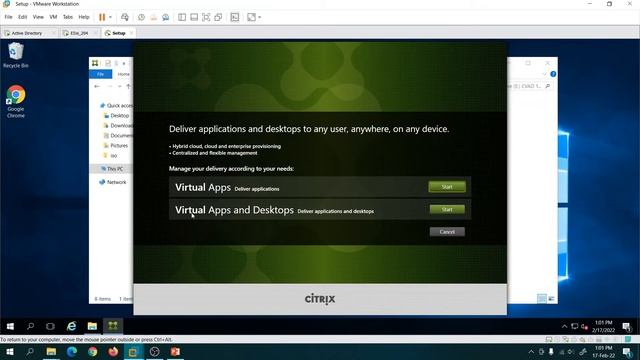This screenshot has width=640, height=360.
Task: Launch Internet Explorer from guest taskbar
Action: coord(71,326)
